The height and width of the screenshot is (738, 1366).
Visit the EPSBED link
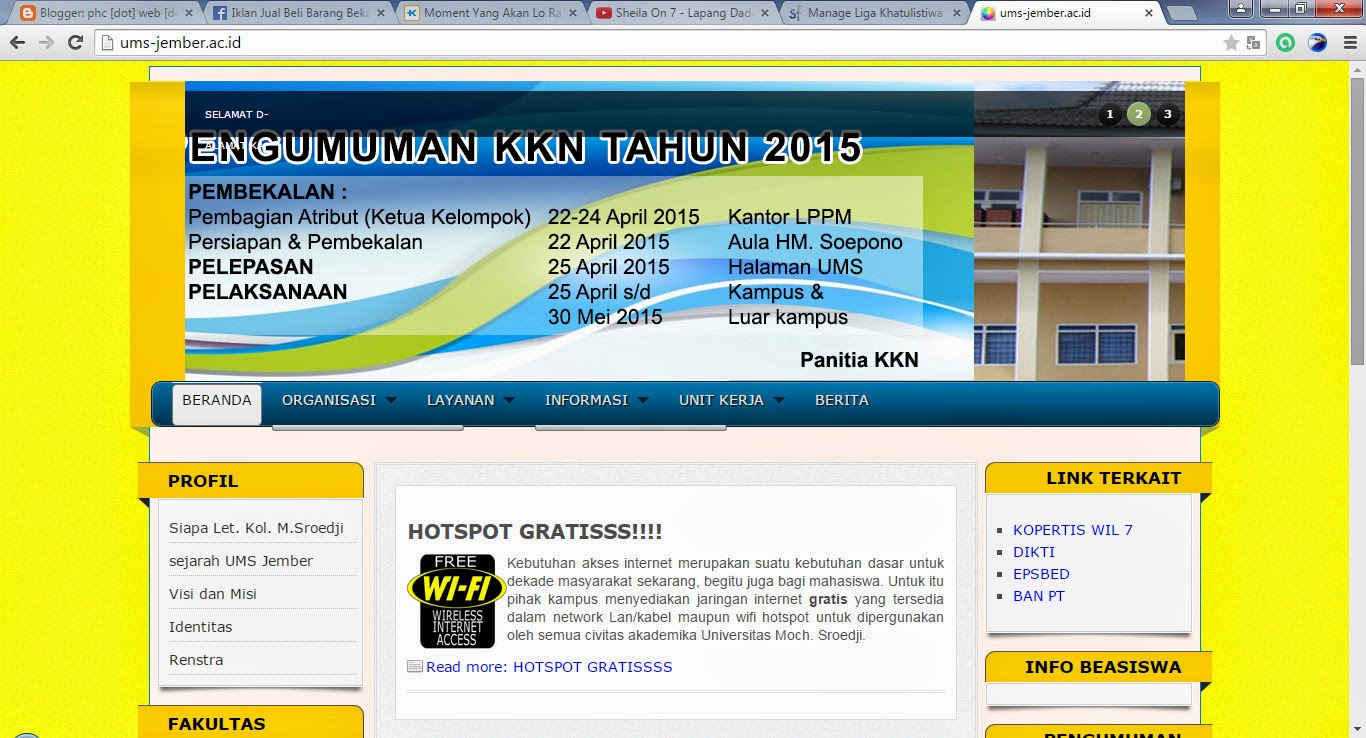point(1041,574)
